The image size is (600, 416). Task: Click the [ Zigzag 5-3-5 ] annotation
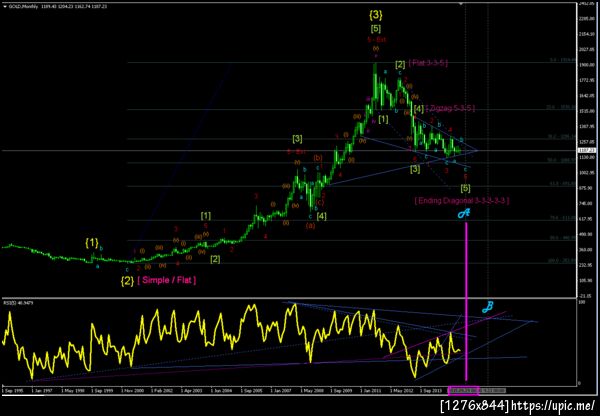(450, 108)
